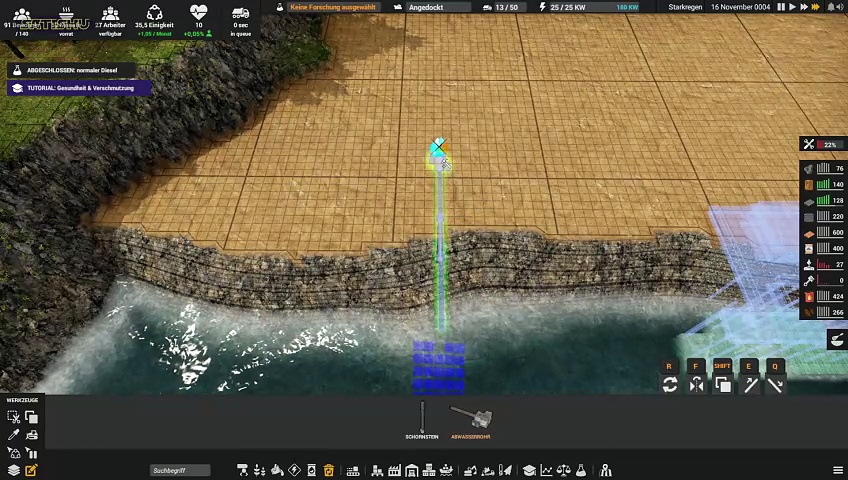Expand the maintenance 22% panel
This screenshot has width=848, height=480.
click(x=821, y=145)
